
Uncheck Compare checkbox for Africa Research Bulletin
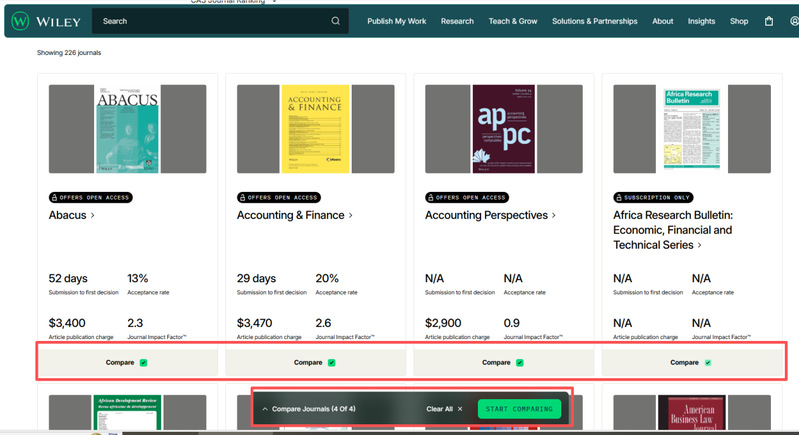pyautogui.click(x=708, y=363)
